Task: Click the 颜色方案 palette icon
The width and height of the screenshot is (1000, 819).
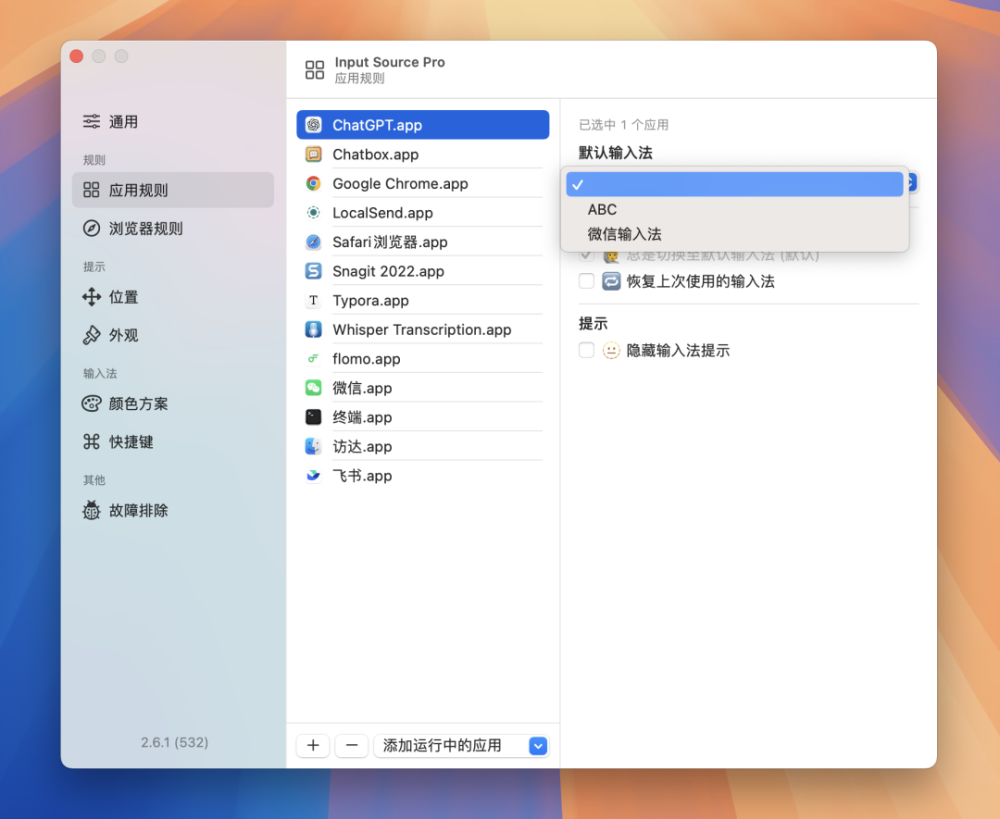Action: pyautogui.click(x=91, y=403)
